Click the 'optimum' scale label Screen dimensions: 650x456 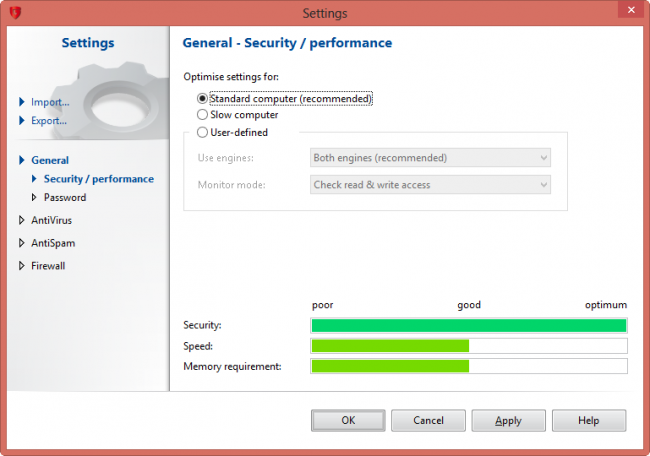[606, 305]
